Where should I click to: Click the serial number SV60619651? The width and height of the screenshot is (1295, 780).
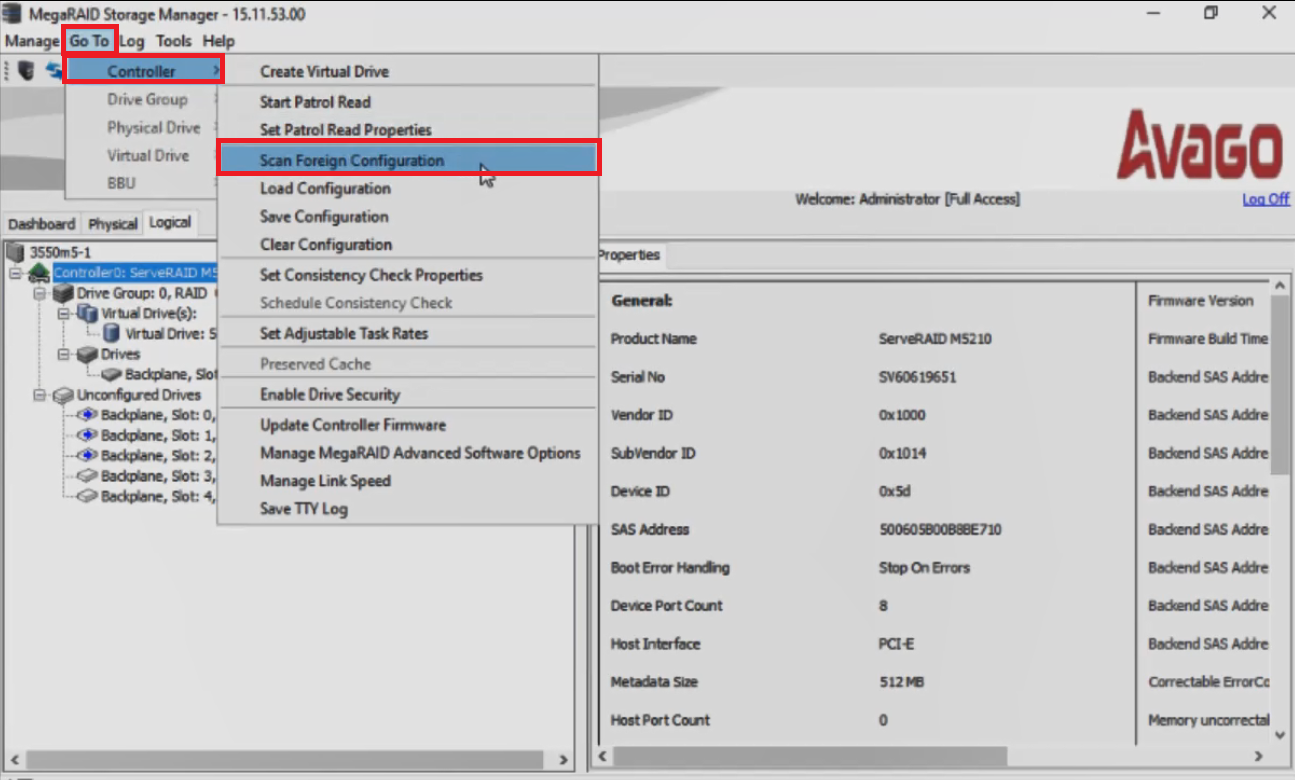click(x=918, y=377)
